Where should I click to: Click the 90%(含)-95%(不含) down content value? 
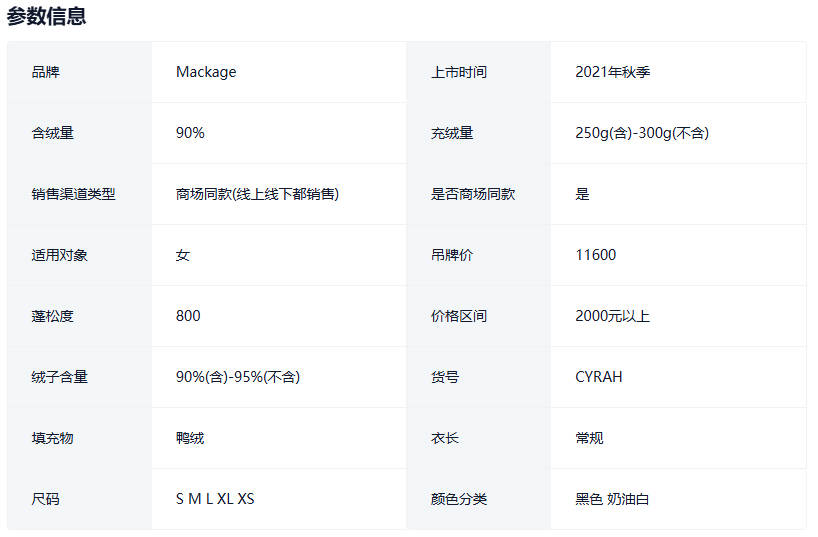238,377
